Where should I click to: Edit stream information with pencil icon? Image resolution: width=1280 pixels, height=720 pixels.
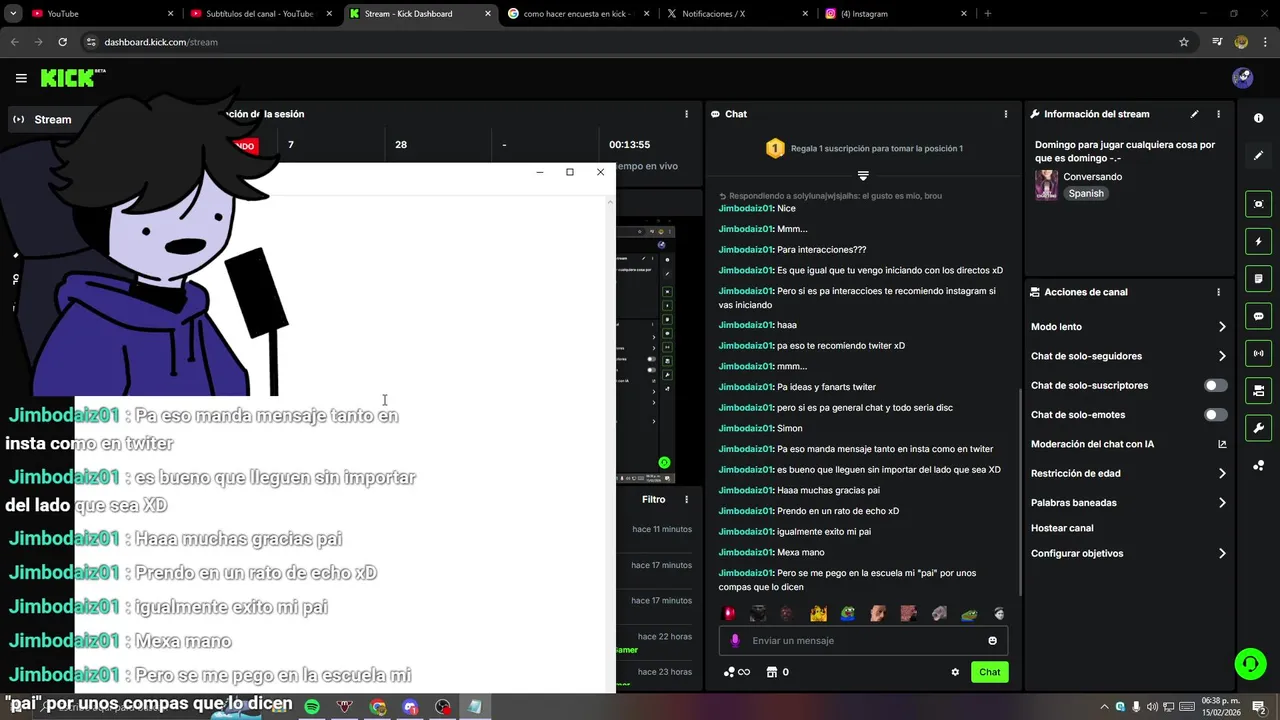click(x=1194, y=114)
